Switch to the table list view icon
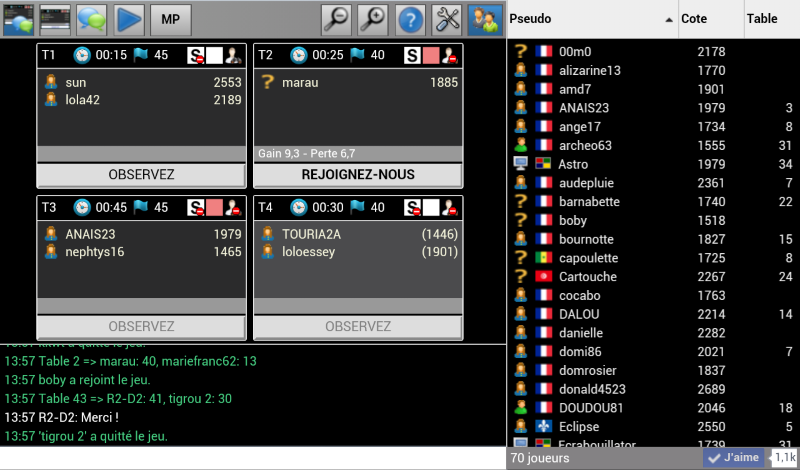 (x=55, y=19)
